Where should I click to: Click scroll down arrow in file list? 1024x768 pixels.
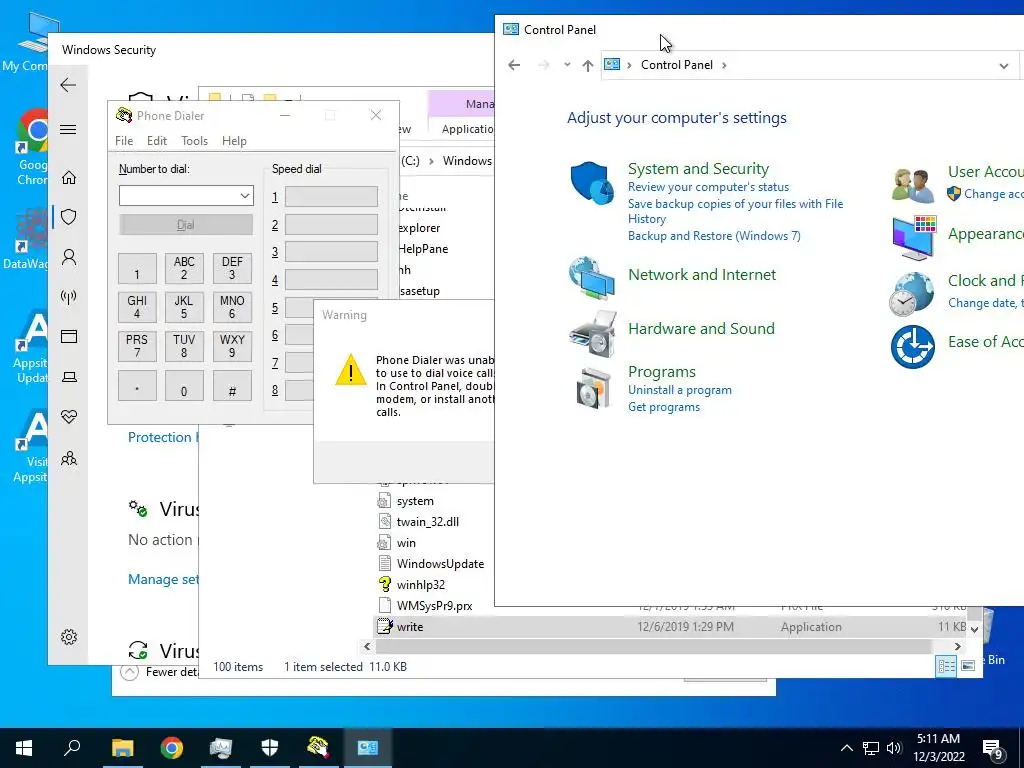(x=974, y=630)
